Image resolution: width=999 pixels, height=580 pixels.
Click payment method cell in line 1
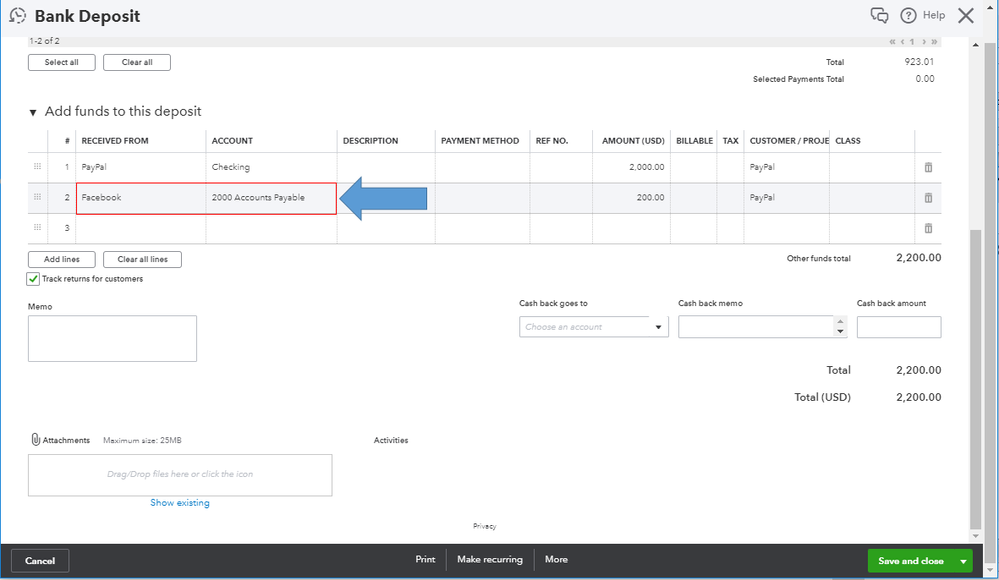(482, 167)
